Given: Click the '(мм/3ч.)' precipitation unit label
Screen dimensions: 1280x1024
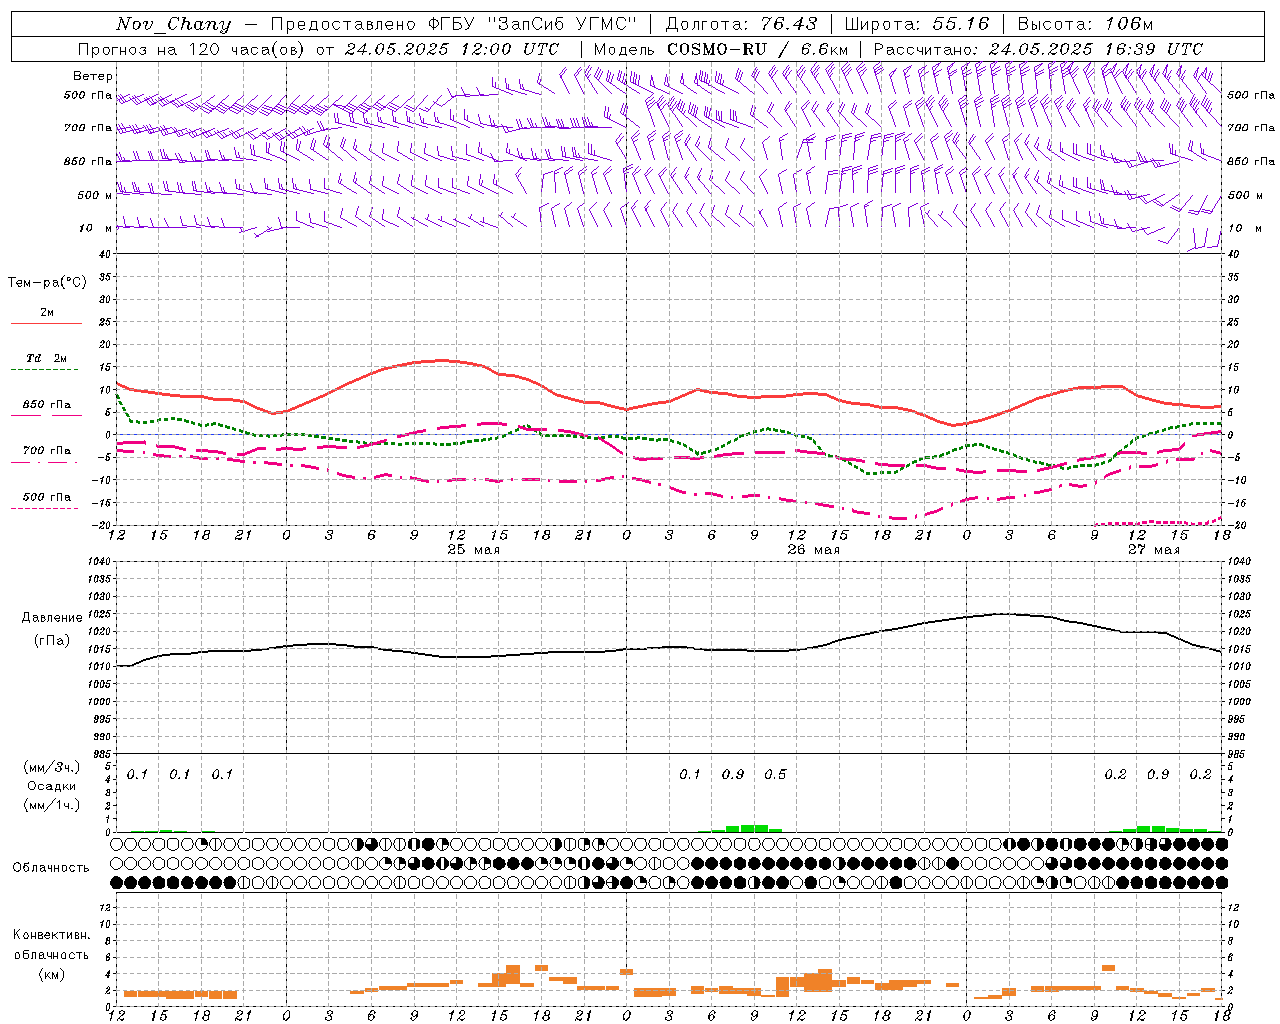Looking at the screenshot, I should click(x=51, y=767).
